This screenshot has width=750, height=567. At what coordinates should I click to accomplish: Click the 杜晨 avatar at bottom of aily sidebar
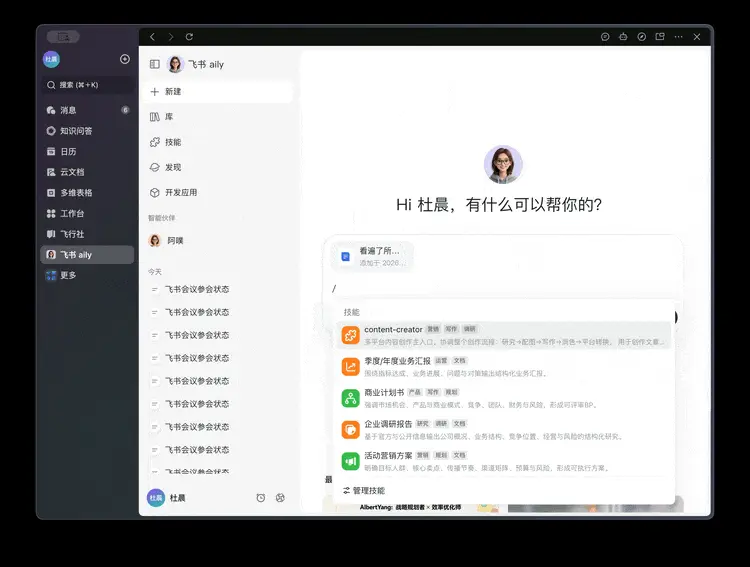click(x=156, y=498)
